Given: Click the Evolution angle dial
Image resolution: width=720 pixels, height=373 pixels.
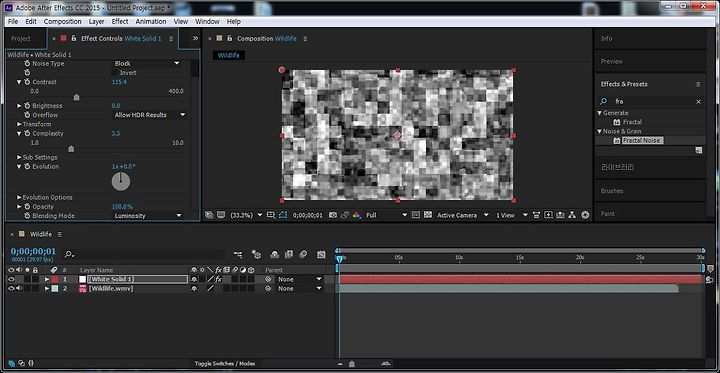Looking at the screenshot, I should [x=121, y=181].
